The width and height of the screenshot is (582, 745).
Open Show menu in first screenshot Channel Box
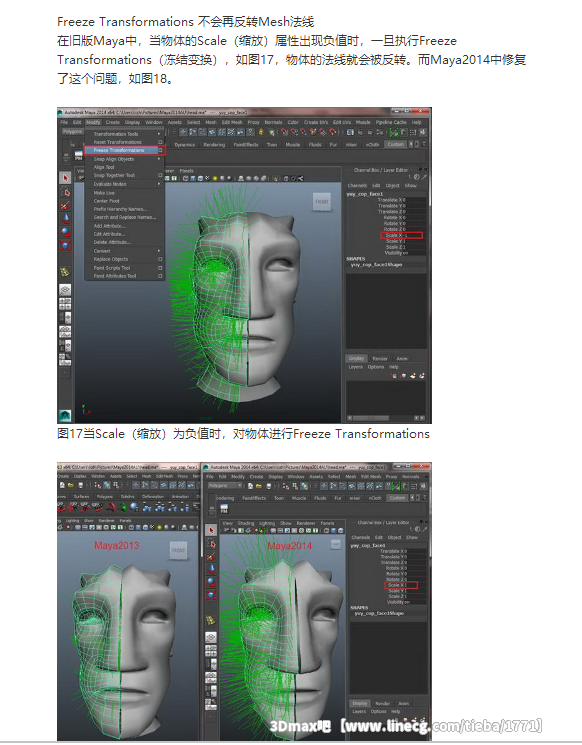[410, 186]
